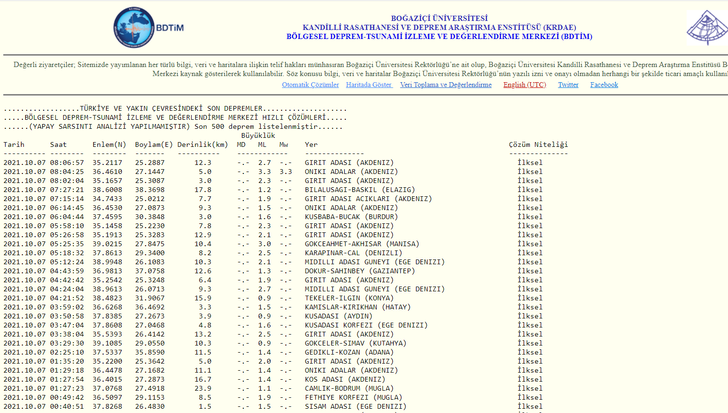Select the Gokceahmet-Akhisar (Manisa) earthquake entry
This screenshot has height=413, width=728.
[x=348, y=243]
